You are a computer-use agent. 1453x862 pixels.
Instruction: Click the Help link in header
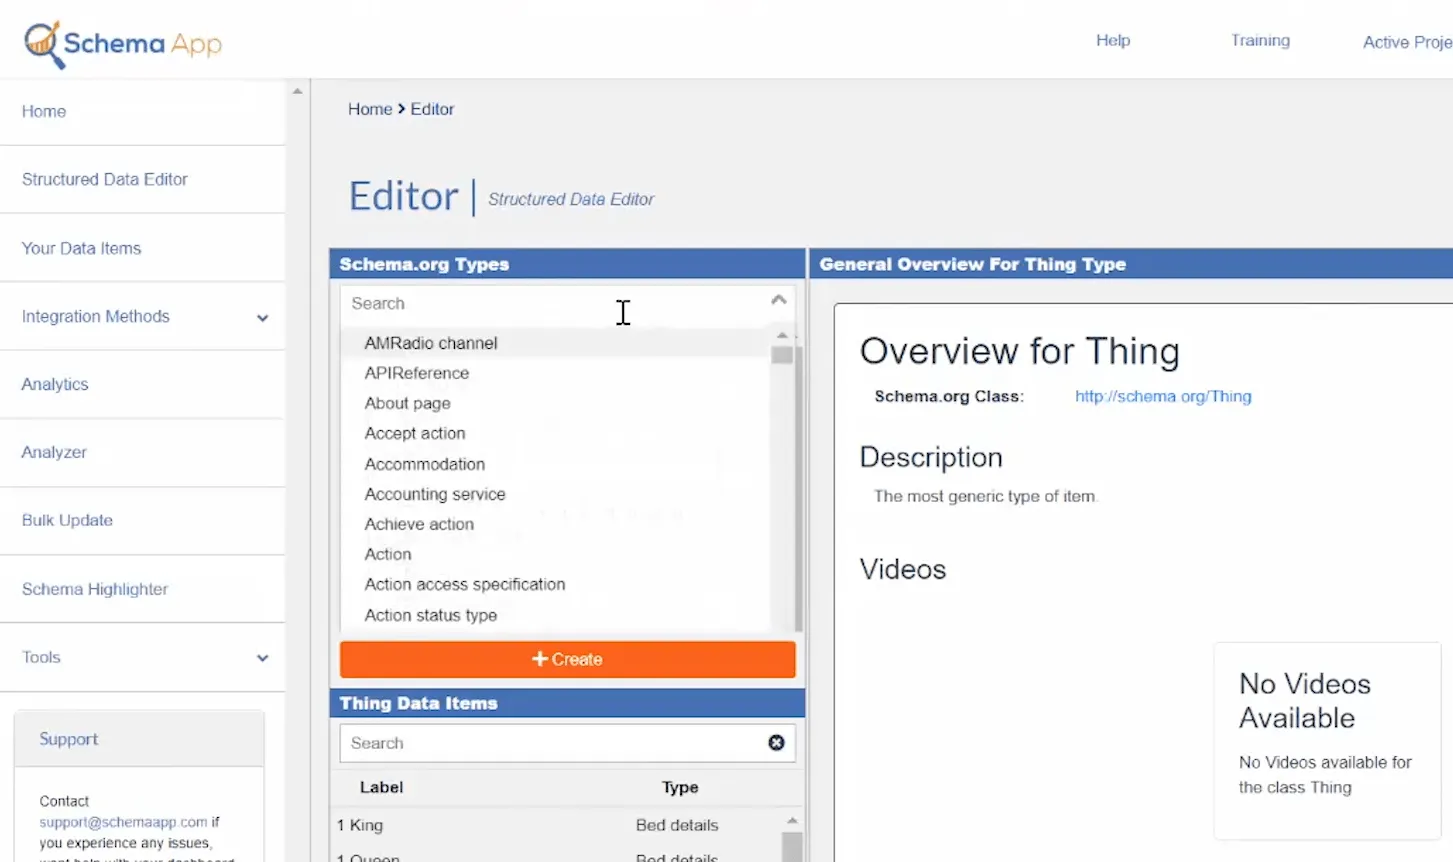[1112, 41]
